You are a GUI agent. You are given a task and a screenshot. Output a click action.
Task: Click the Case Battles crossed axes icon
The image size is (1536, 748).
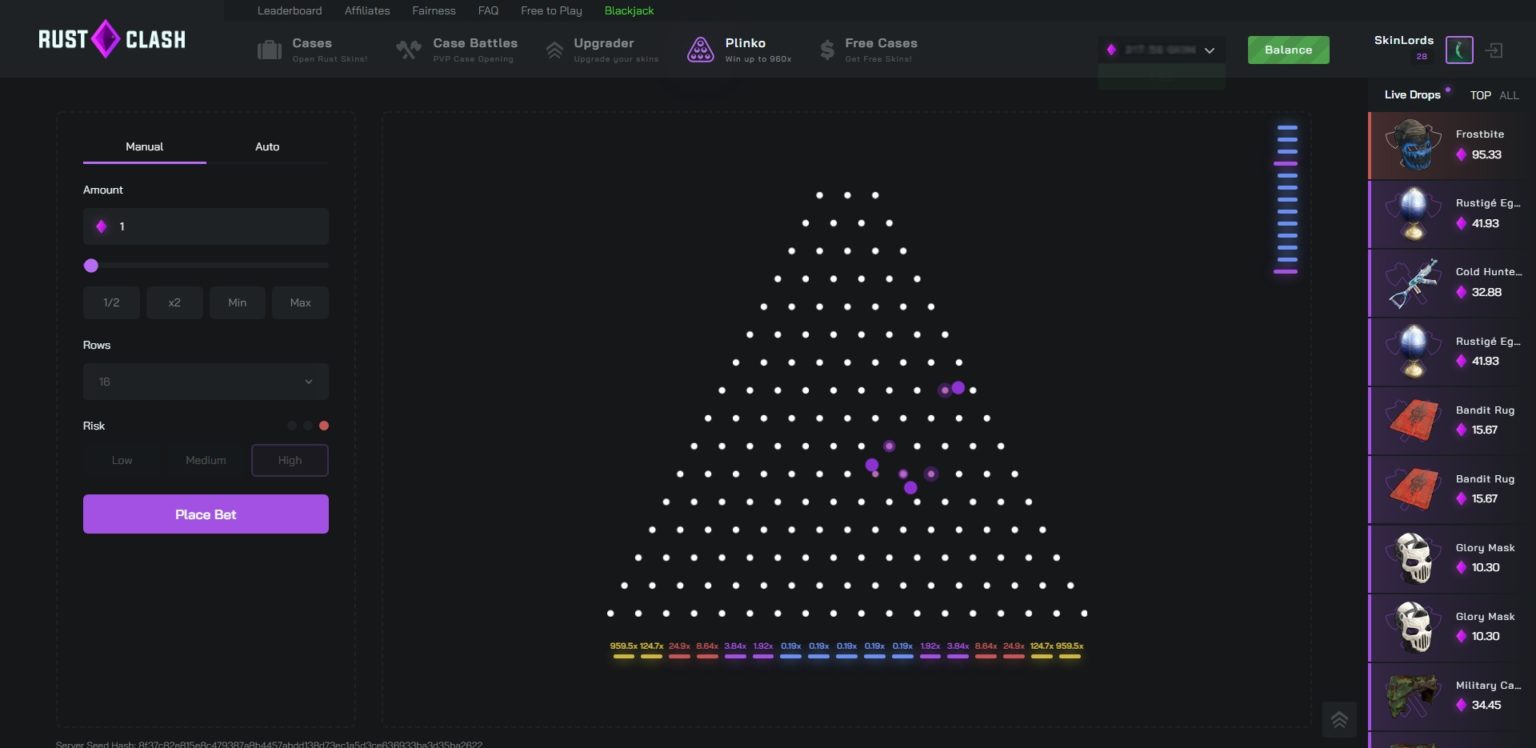[x=409, y=50]
